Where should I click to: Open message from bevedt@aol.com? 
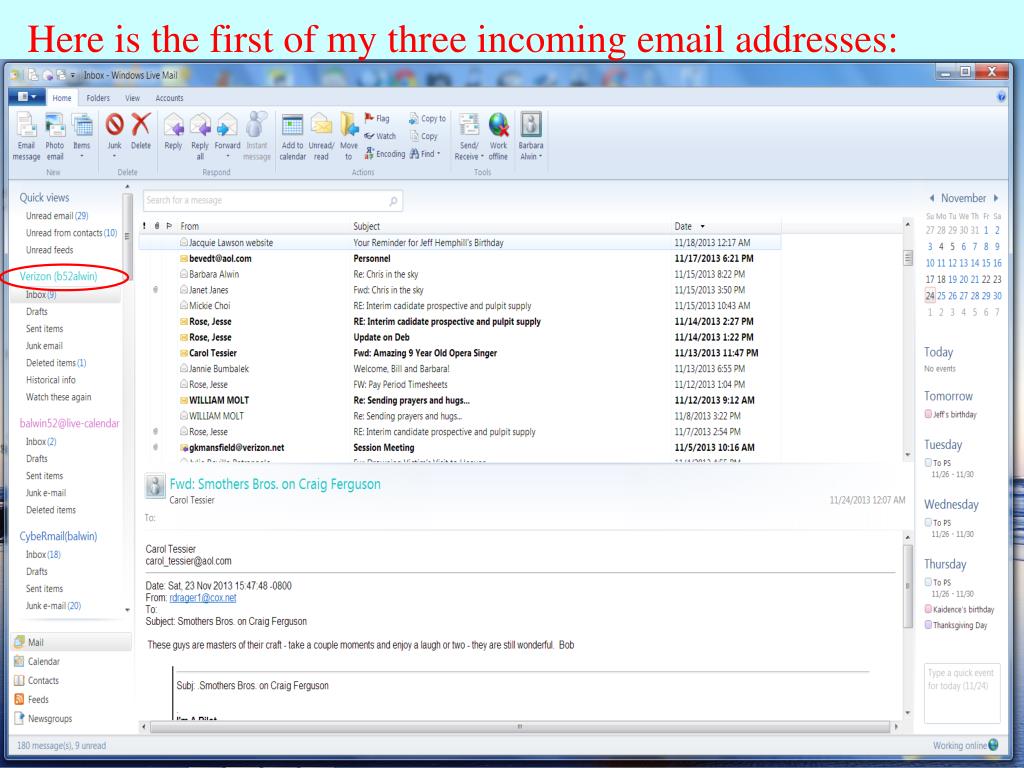pyautogui.click(x=460, y=259)
